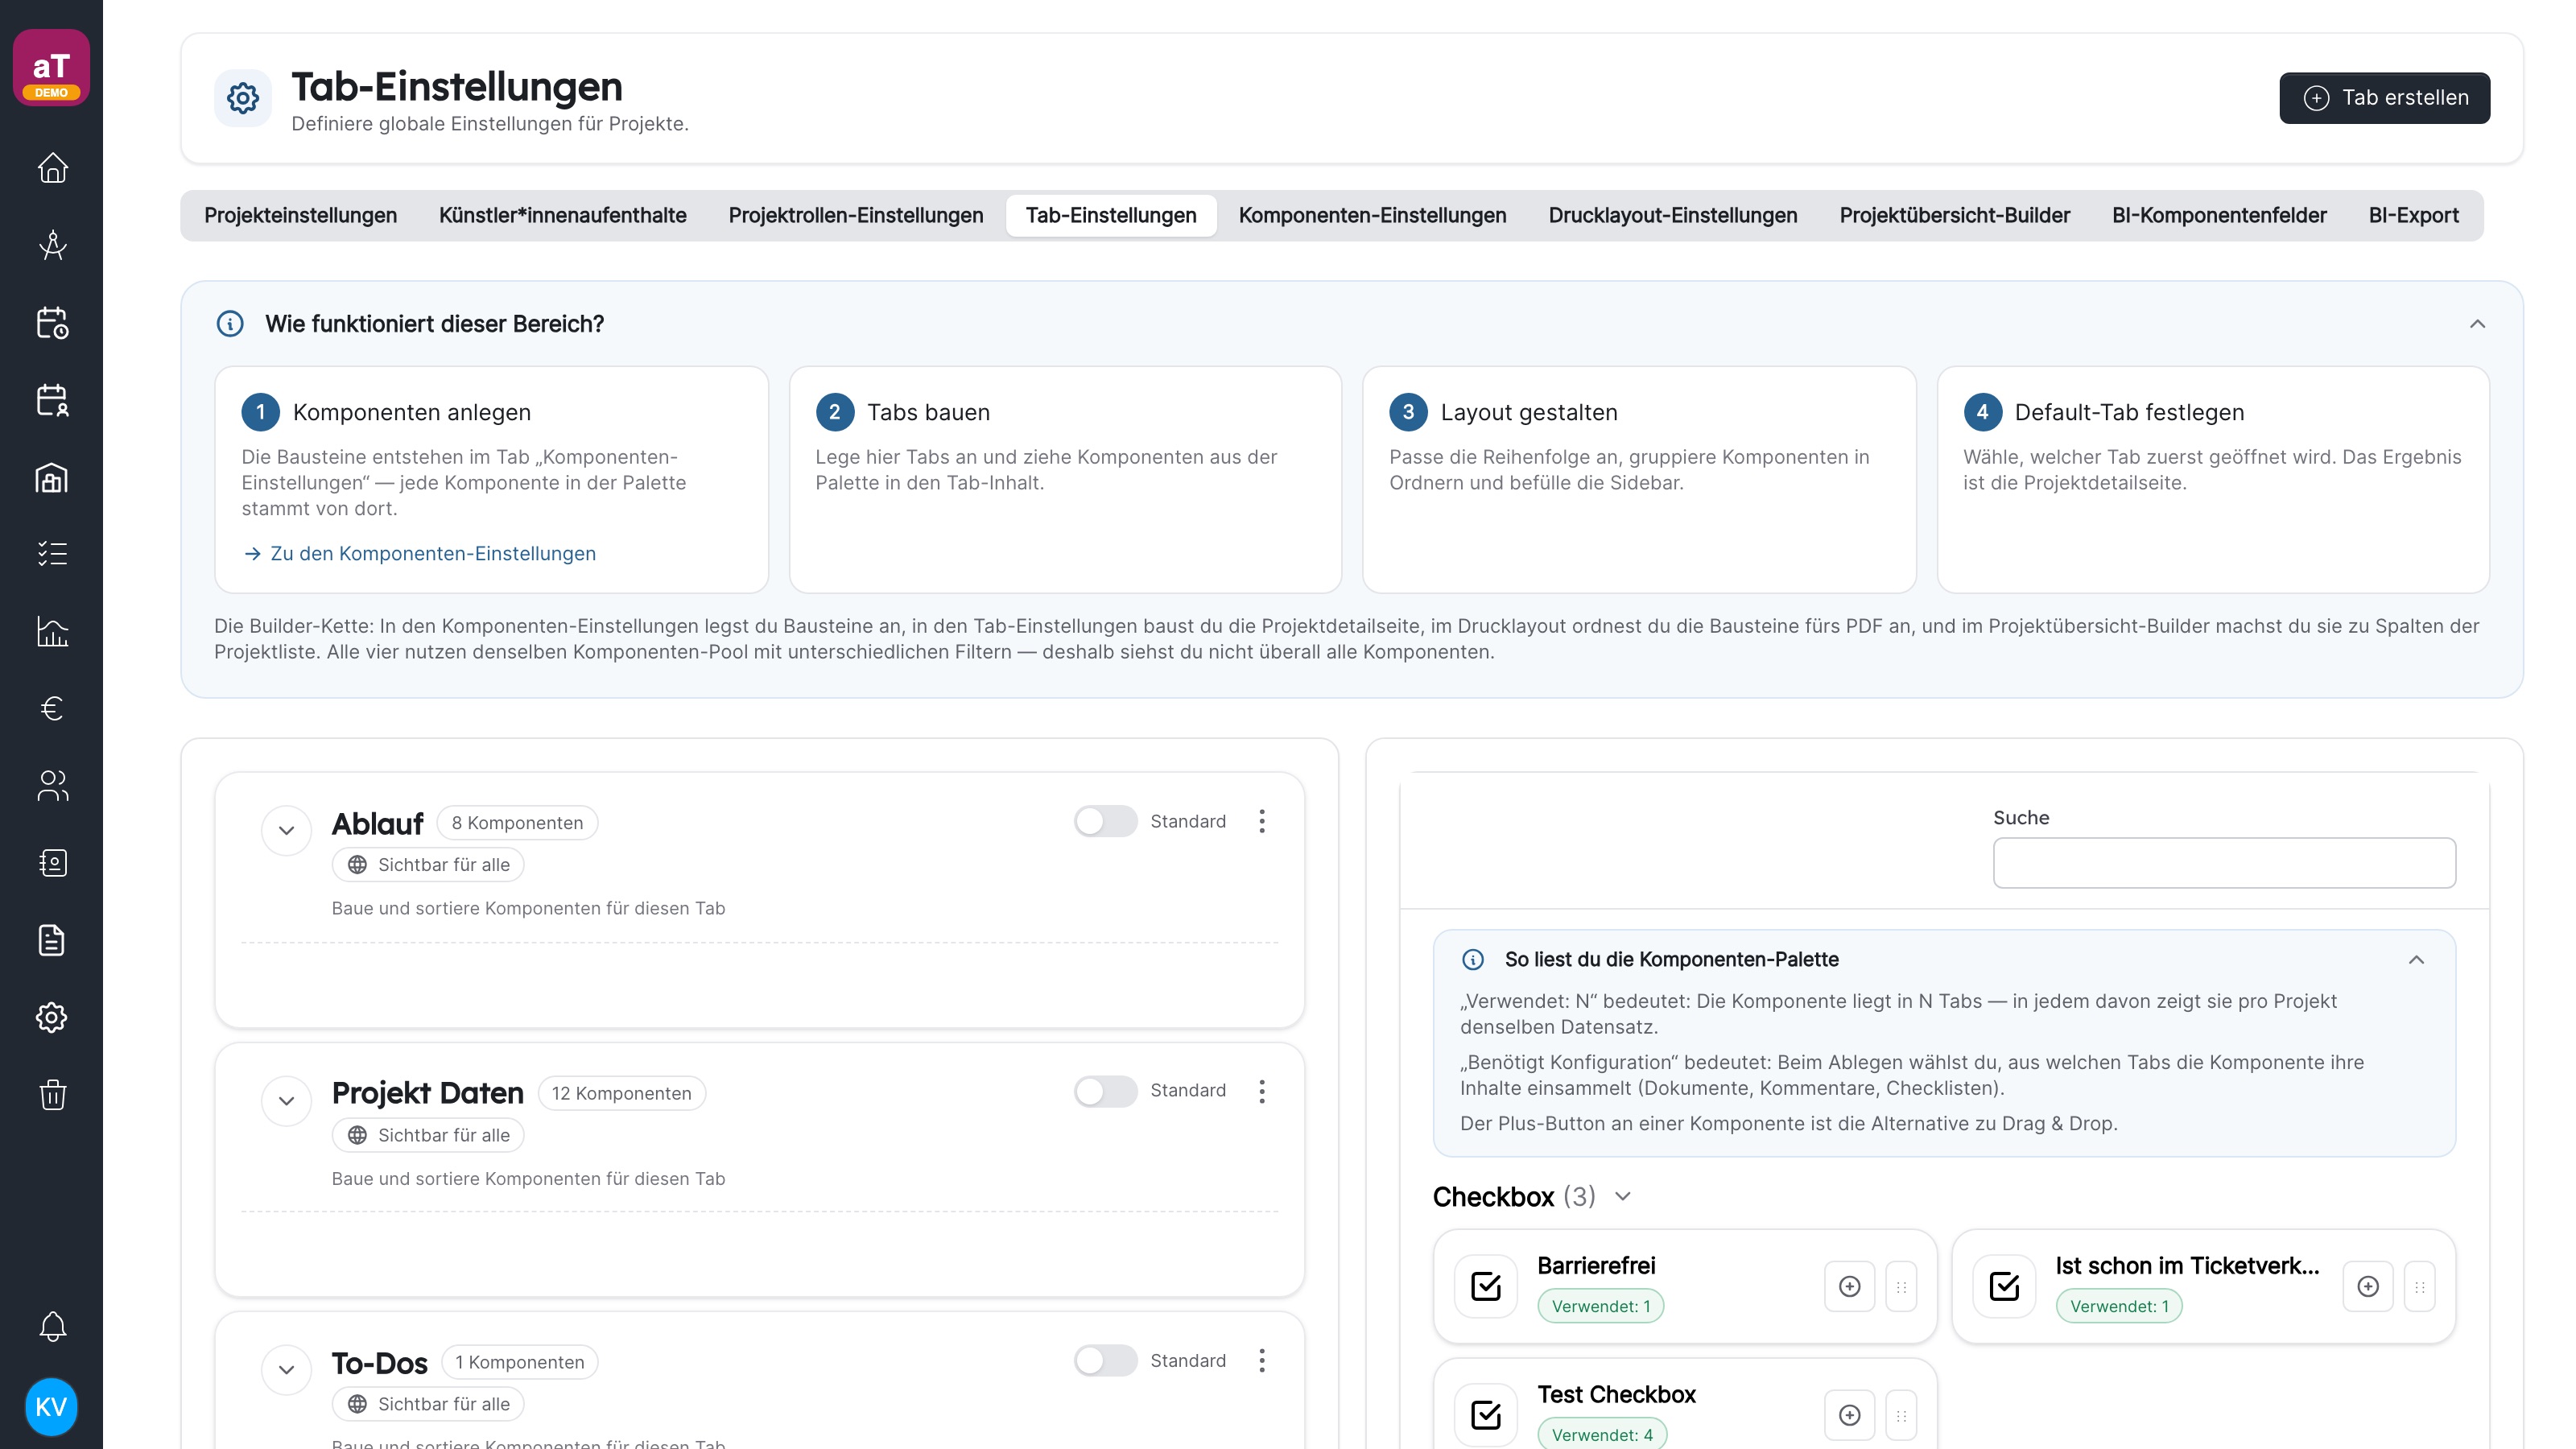Click the checkbox icon of the Test Checkbox card
This screenshot has width=2576, height=1449.
coord(1486,1415)
